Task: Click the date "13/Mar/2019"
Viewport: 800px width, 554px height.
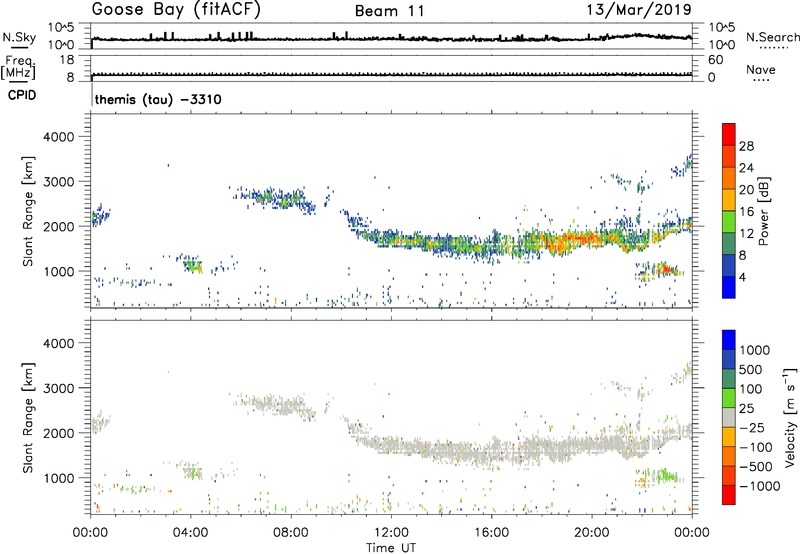Action: [639, 10]
